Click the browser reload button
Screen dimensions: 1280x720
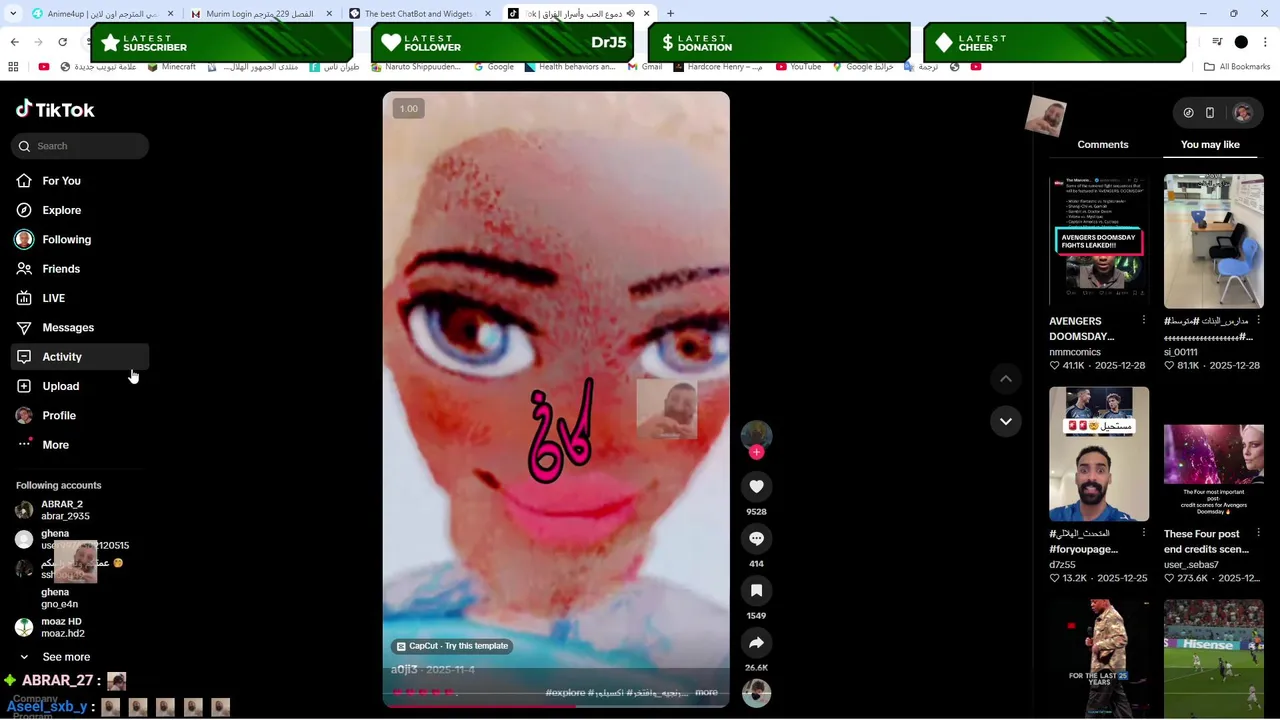[62, 42]
